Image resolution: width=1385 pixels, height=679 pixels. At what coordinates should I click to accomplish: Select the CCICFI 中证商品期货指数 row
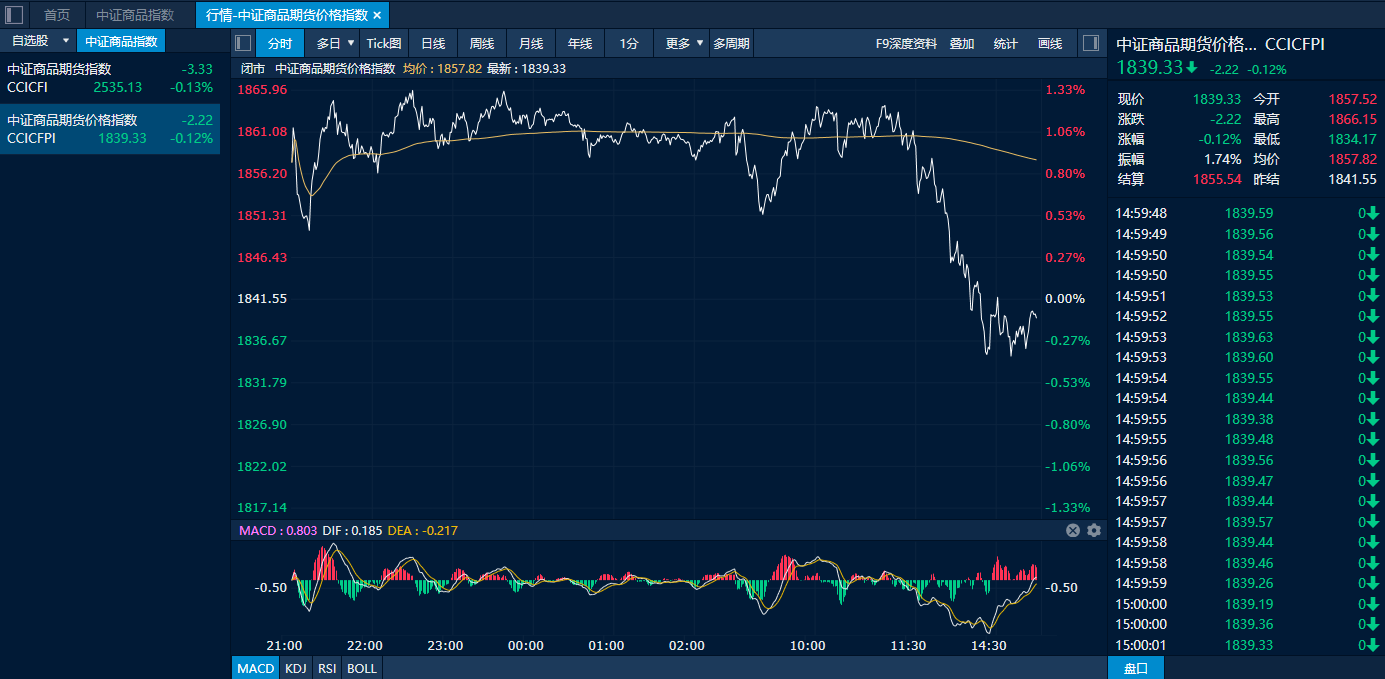coord(110,78)
